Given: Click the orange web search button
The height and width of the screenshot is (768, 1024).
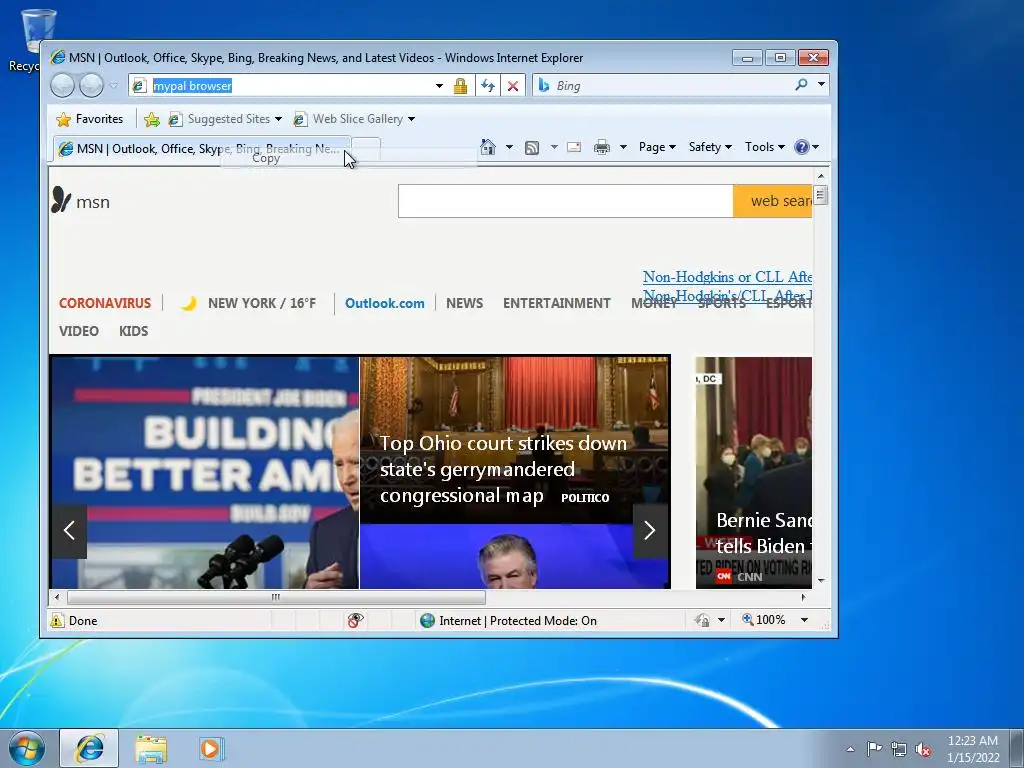Looking at the screenshot, I should pyautogui.click(x=773, y=201).
